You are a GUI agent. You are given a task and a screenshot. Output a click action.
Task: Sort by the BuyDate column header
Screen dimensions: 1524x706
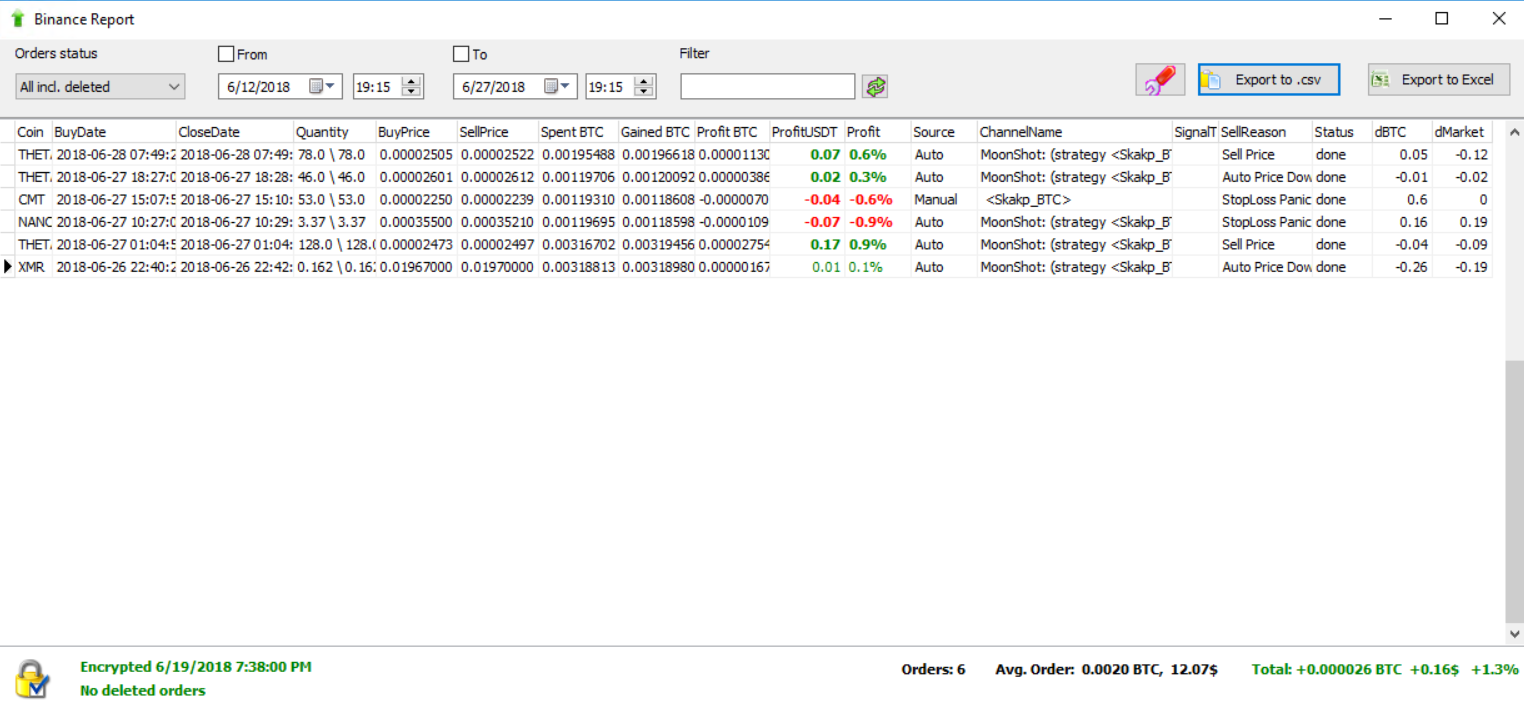[x=114, y=132]
